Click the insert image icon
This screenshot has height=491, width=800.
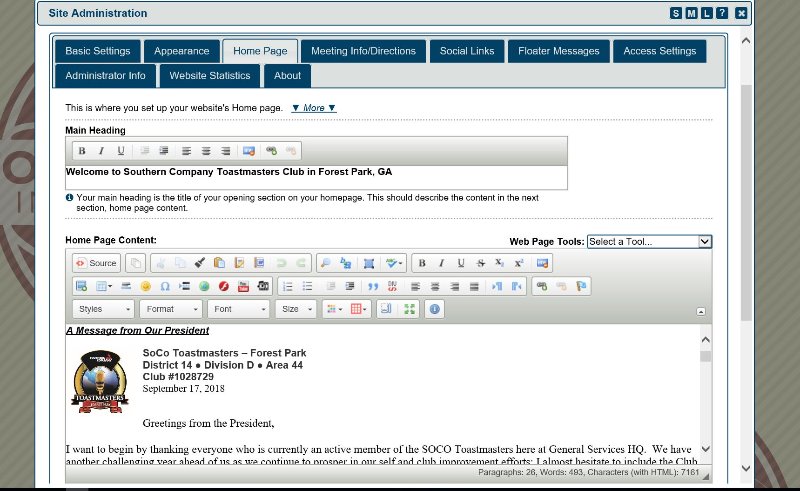pos(81,286)
